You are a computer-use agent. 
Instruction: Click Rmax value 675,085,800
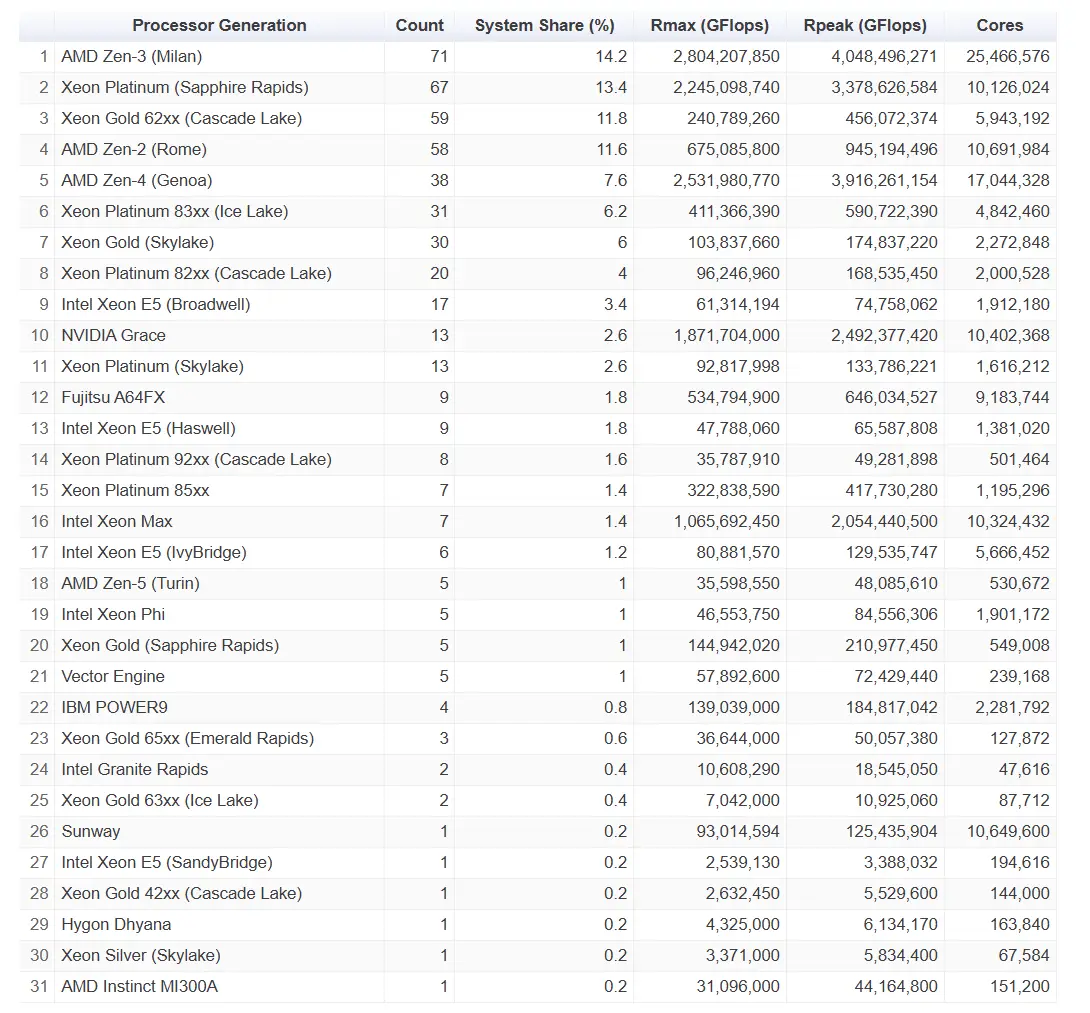733,149
